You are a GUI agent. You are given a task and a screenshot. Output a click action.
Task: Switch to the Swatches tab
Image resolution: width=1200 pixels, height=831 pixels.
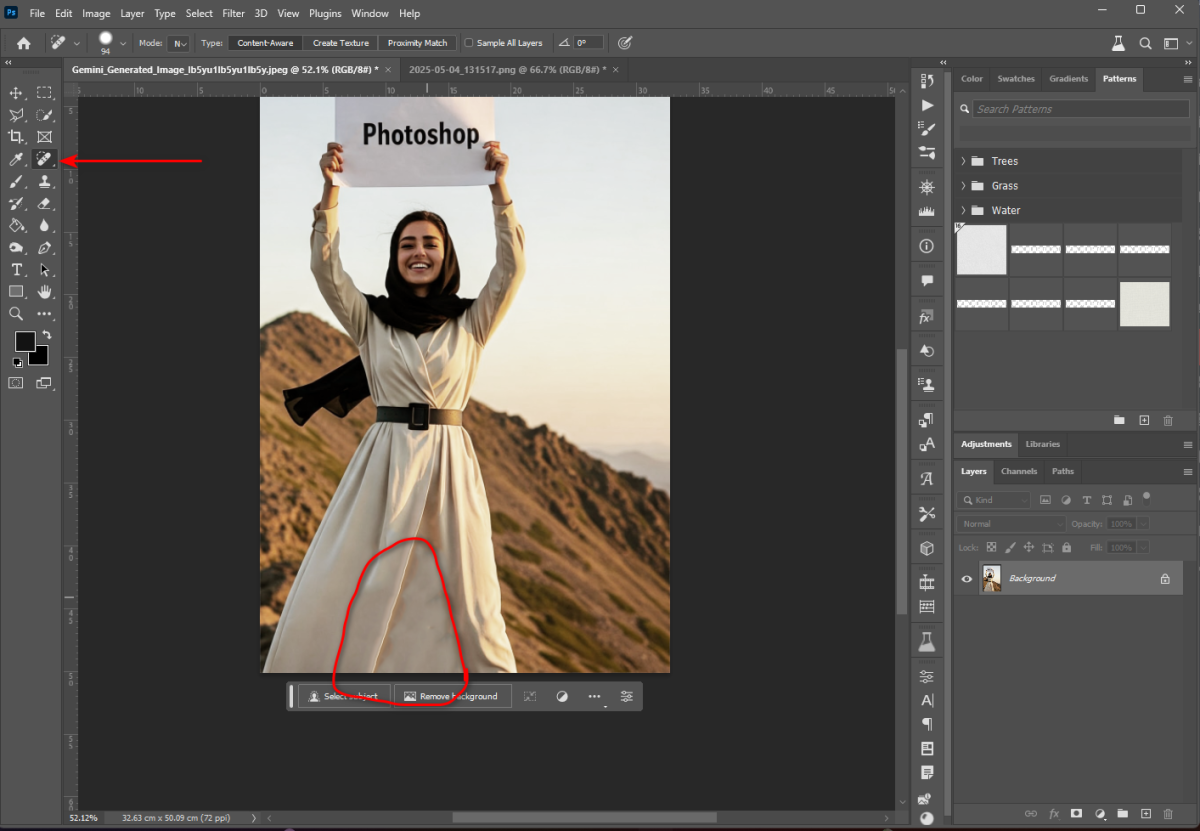1016,79
